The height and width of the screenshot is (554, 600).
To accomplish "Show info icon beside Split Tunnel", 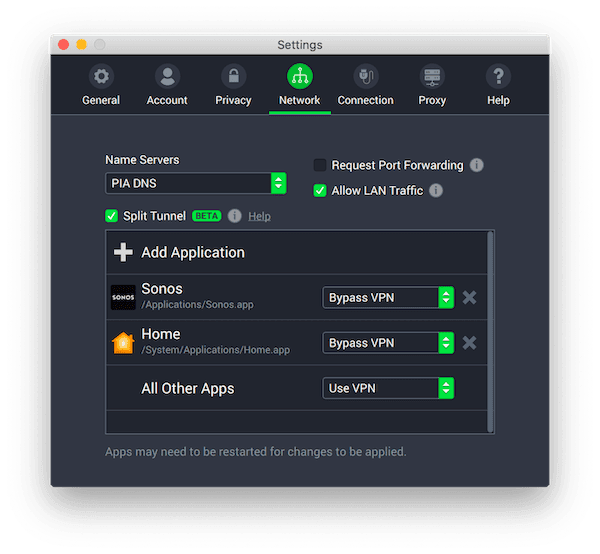I will pyautogui.click(x=235, y=216).
